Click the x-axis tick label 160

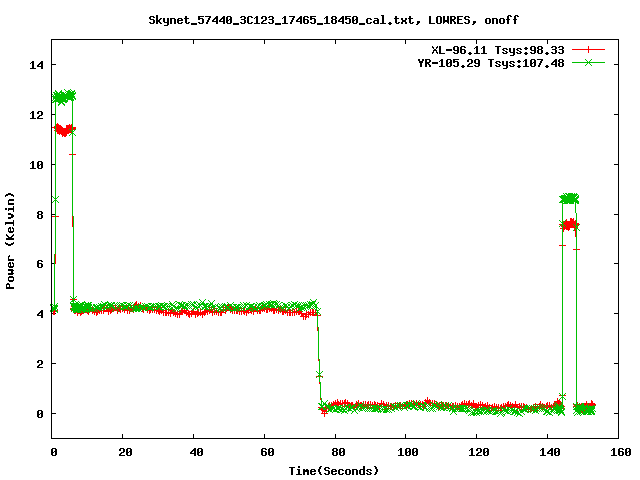tap(621, 452)
